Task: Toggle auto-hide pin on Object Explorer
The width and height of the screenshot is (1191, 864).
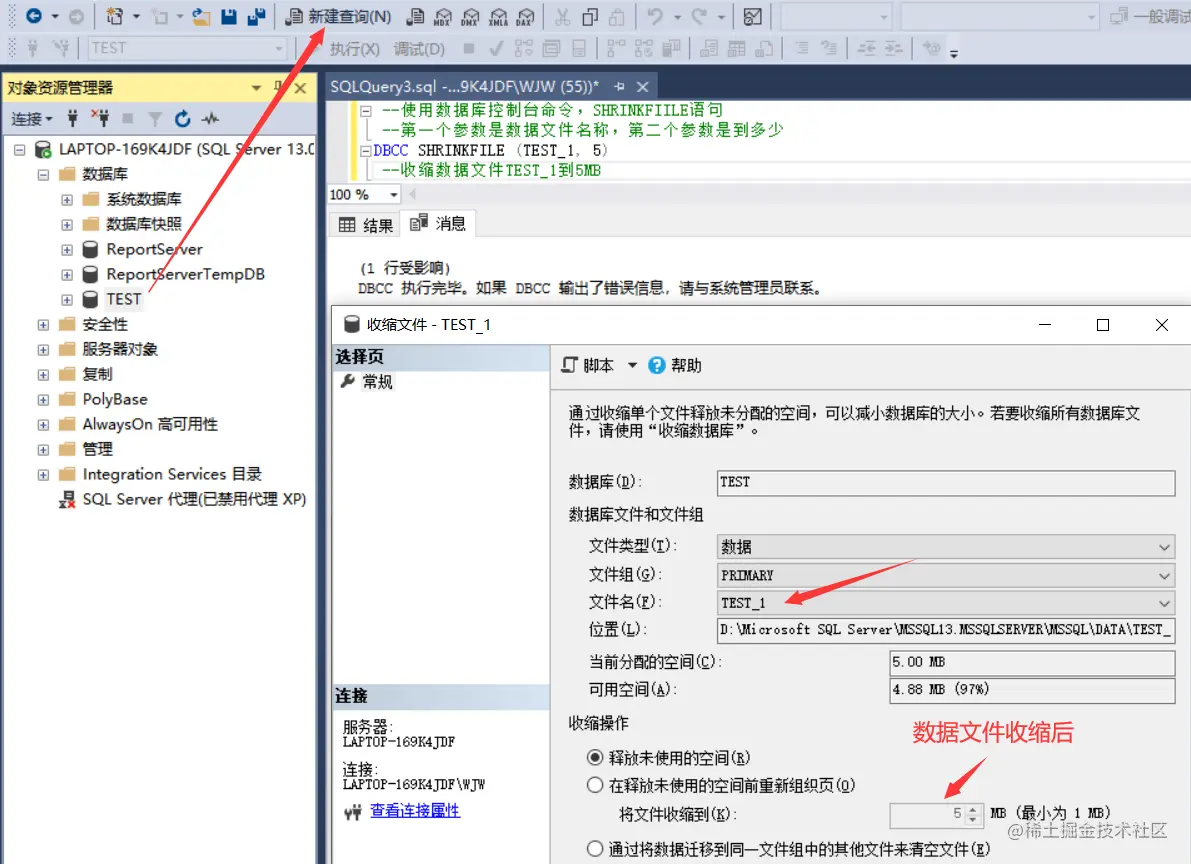Action: [x=279, y=87]
